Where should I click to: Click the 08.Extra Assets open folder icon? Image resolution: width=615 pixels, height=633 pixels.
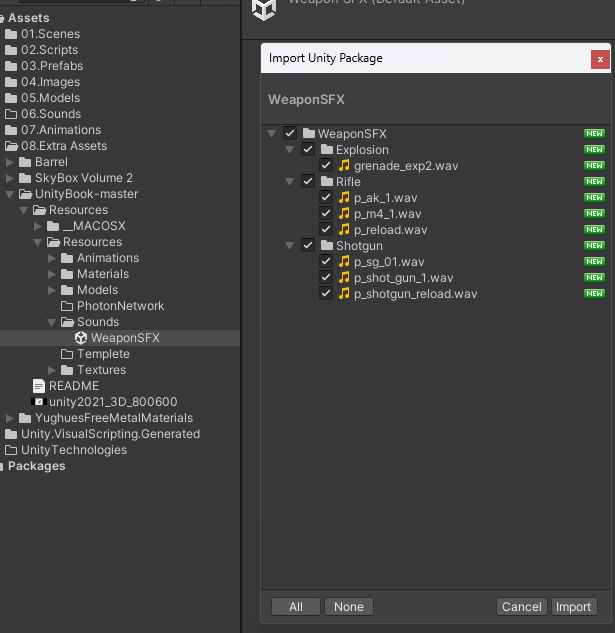pyautogui.click(x=11, y=146)
